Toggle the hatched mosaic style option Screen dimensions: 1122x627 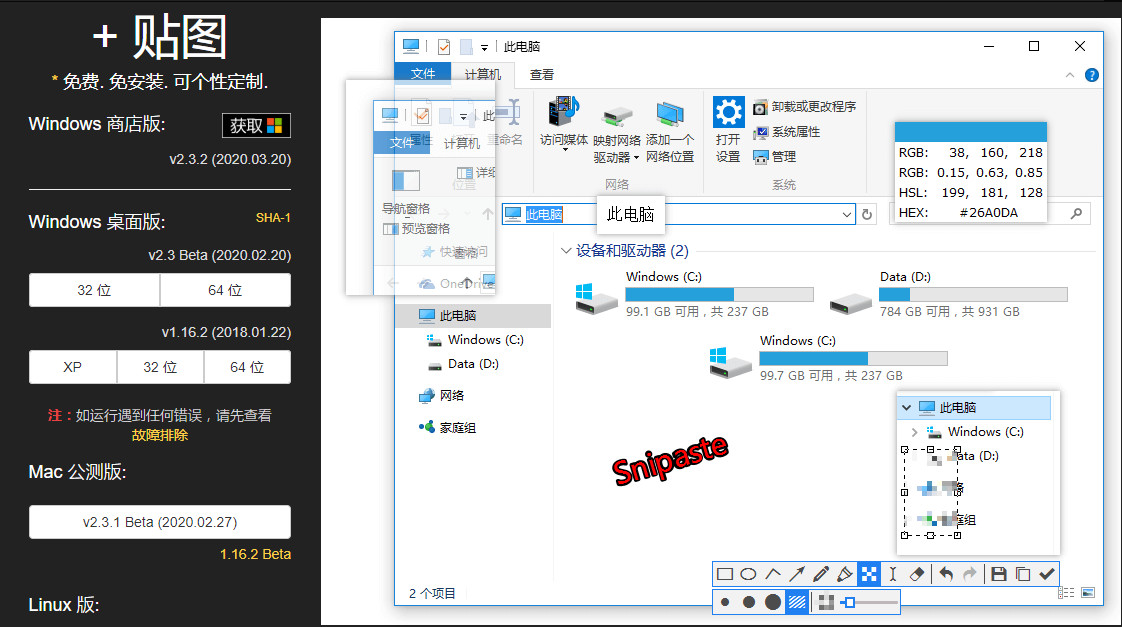797,603
